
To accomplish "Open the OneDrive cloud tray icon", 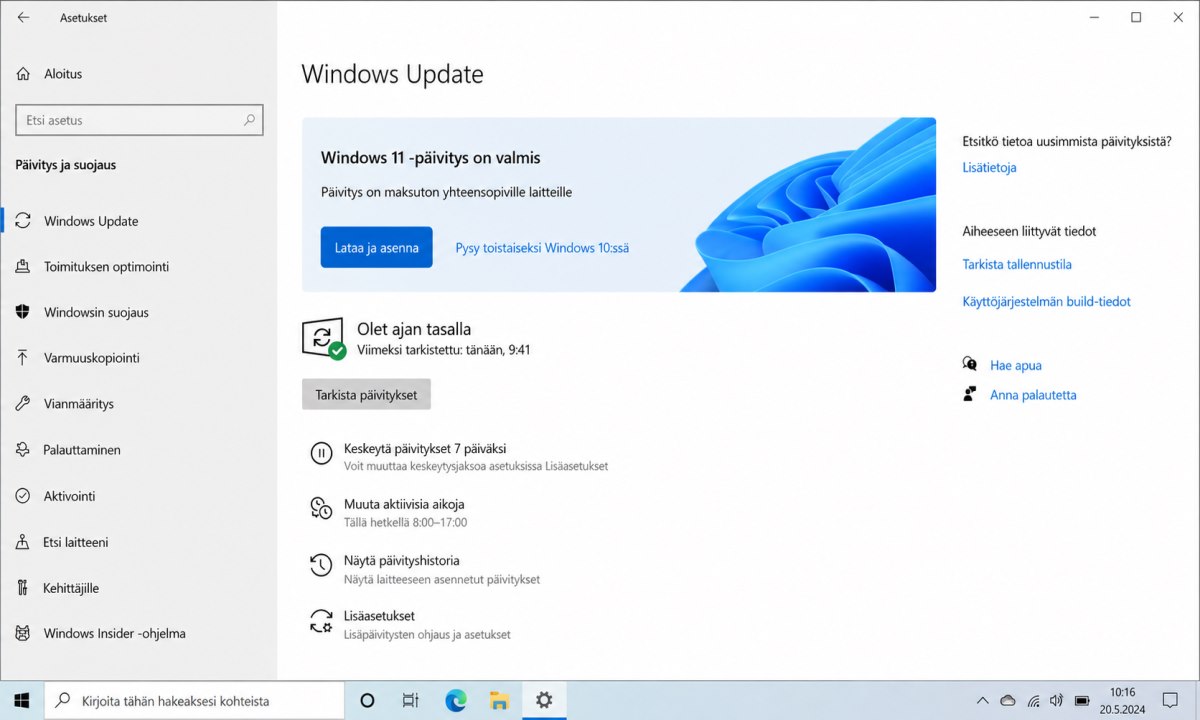I will click(1008, 701).
